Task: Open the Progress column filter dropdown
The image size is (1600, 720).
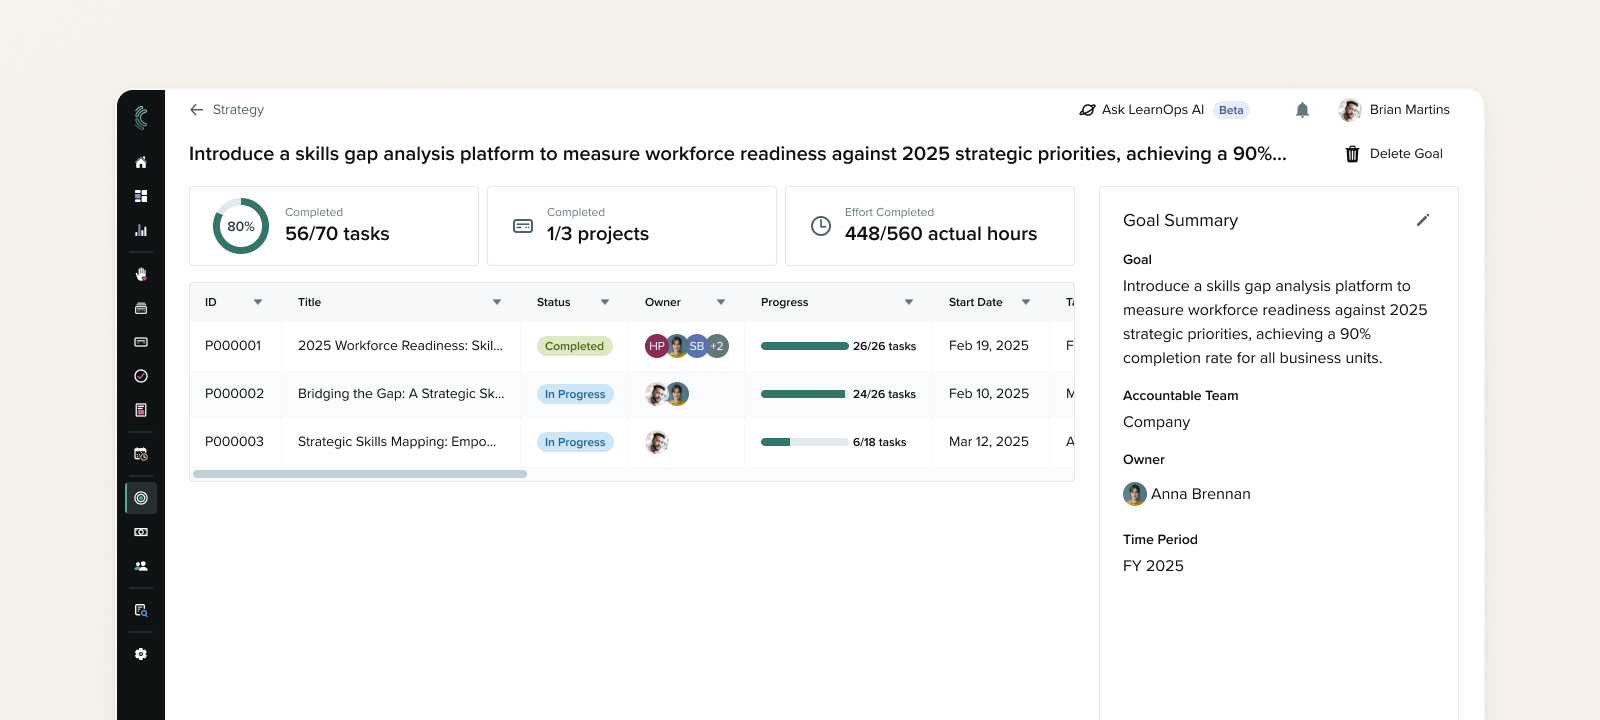Action: 909,302
